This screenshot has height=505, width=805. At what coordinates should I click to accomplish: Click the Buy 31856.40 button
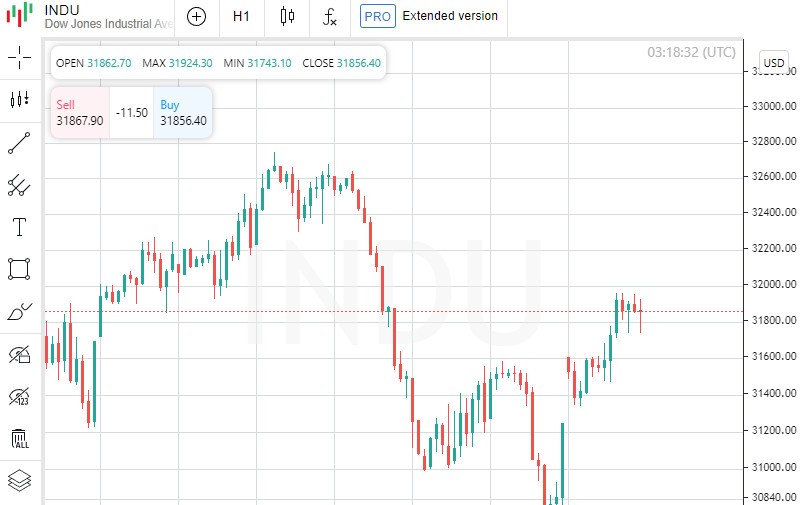pos(183,113)
